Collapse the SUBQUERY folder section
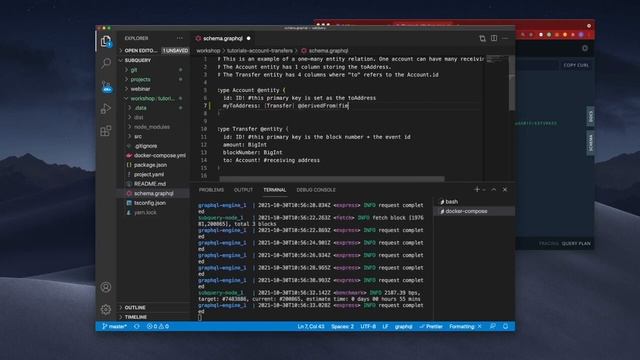 tap(153, 60)
